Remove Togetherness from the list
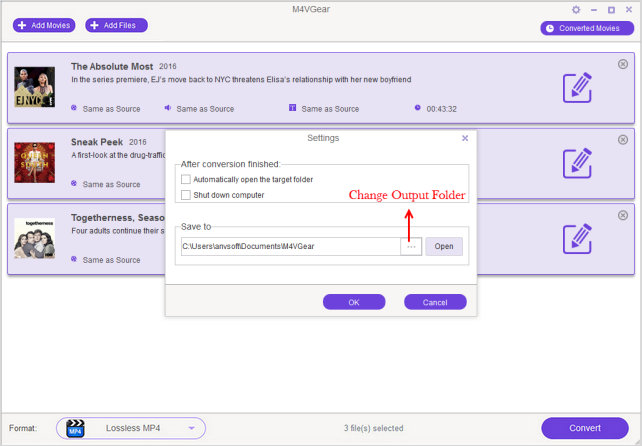Screen dimensions: 642x446 coord(623,215)
